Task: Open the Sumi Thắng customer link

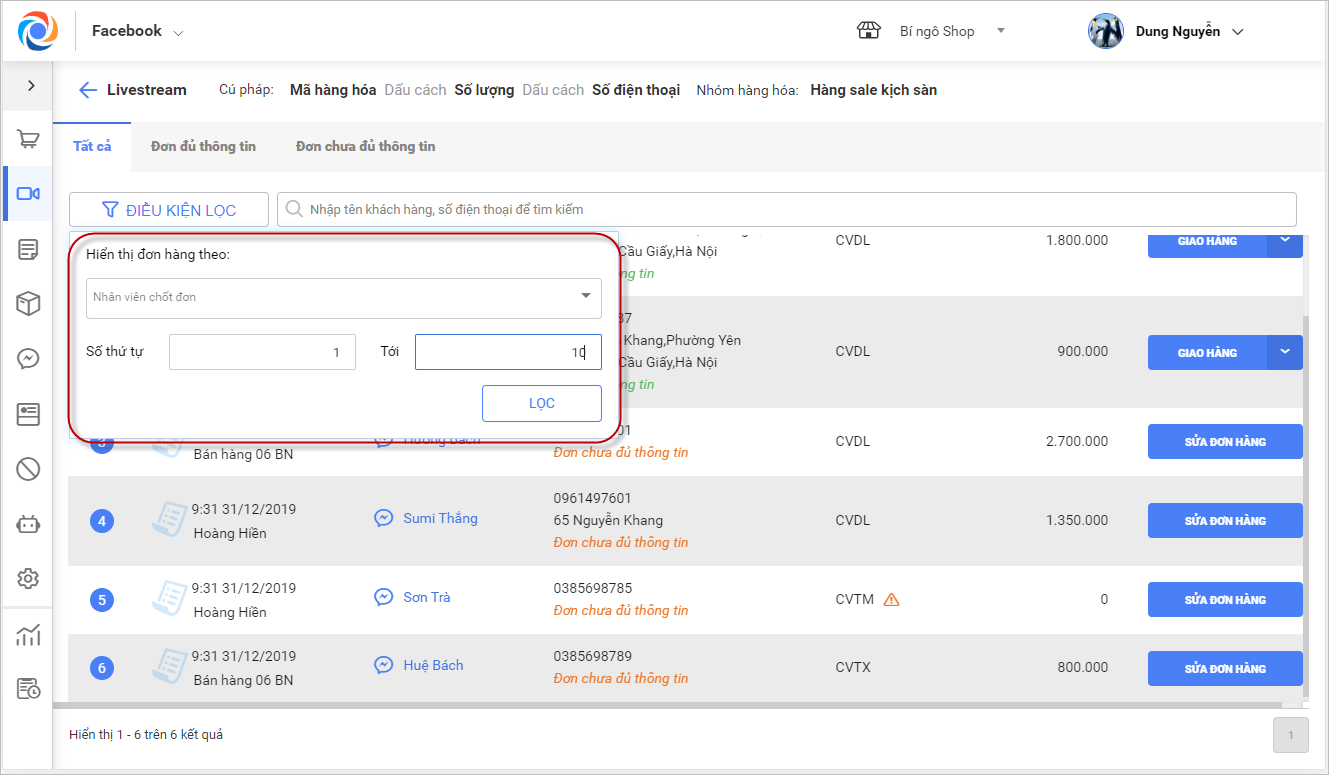Action: 440,518
